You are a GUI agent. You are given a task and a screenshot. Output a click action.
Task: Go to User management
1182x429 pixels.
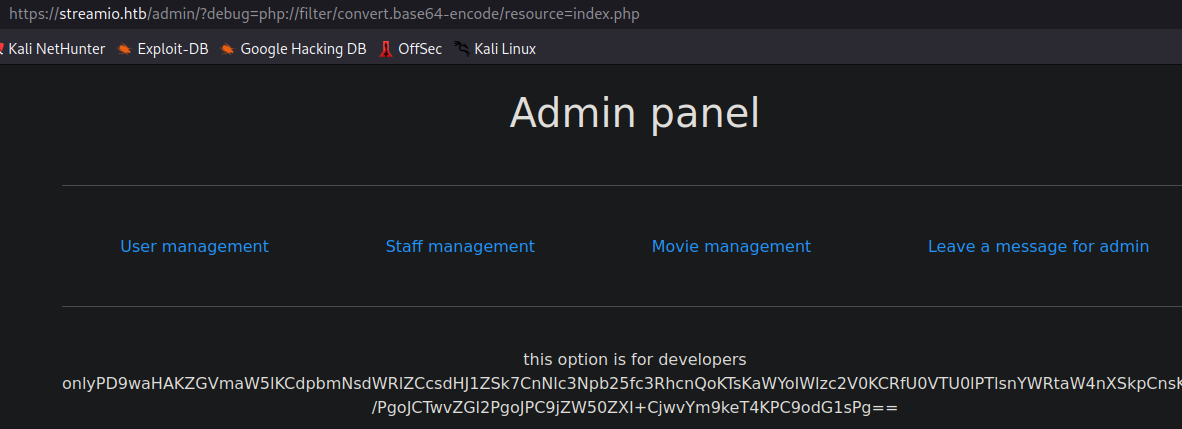click(194, 246)
